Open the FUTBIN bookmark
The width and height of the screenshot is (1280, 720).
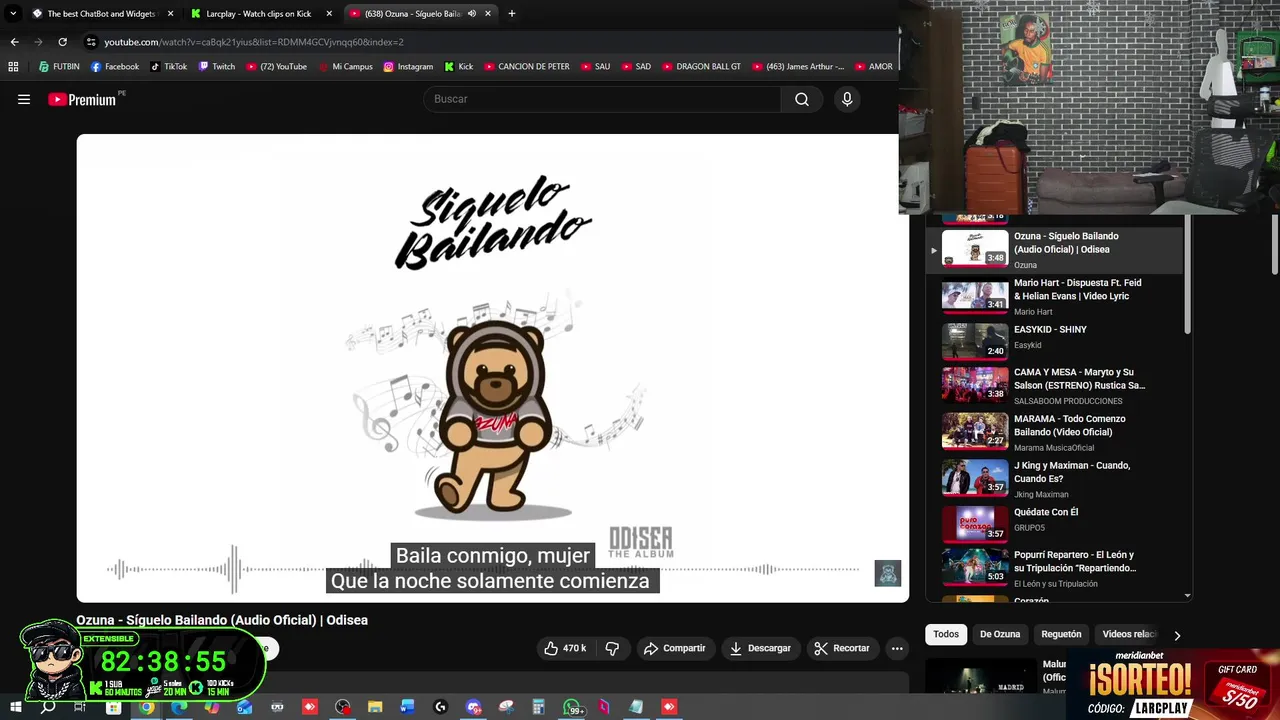59,67
